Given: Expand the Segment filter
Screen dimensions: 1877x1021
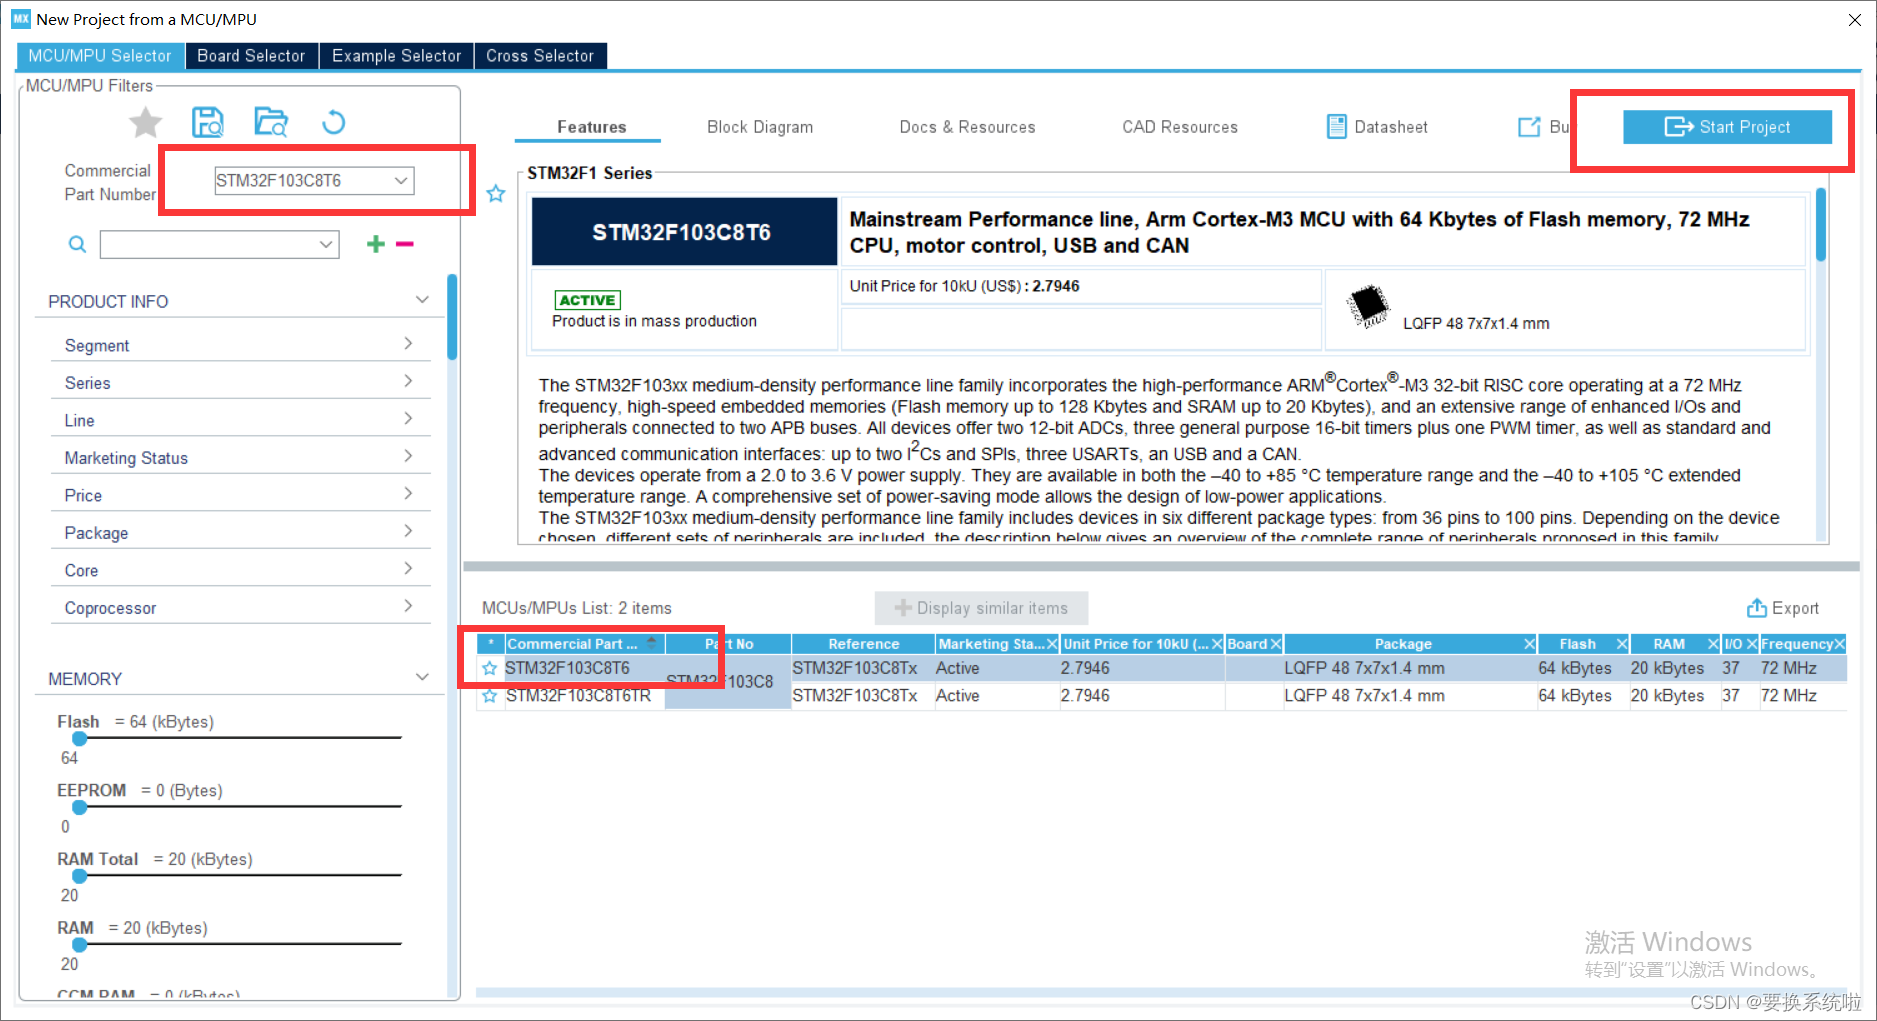Looking at the screenshot, I should (x=240, y=345).
